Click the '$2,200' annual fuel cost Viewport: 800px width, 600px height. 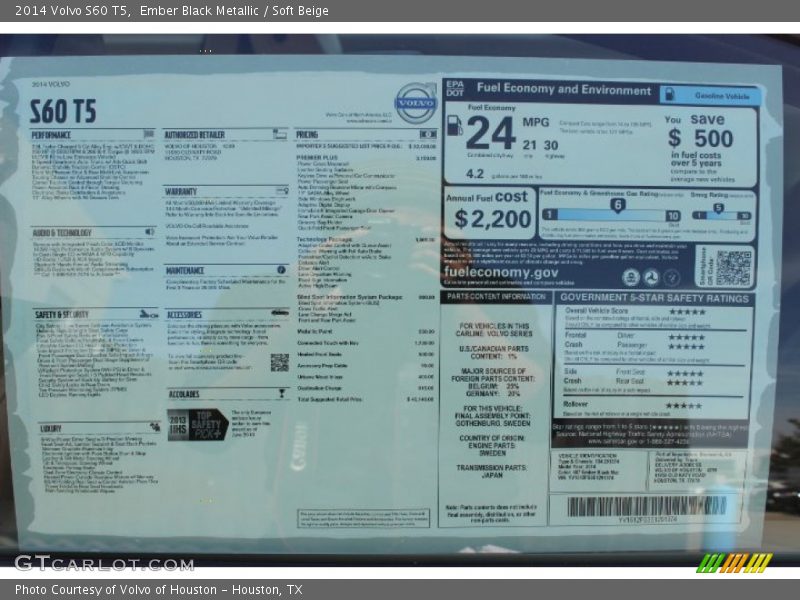click(492, 219)
